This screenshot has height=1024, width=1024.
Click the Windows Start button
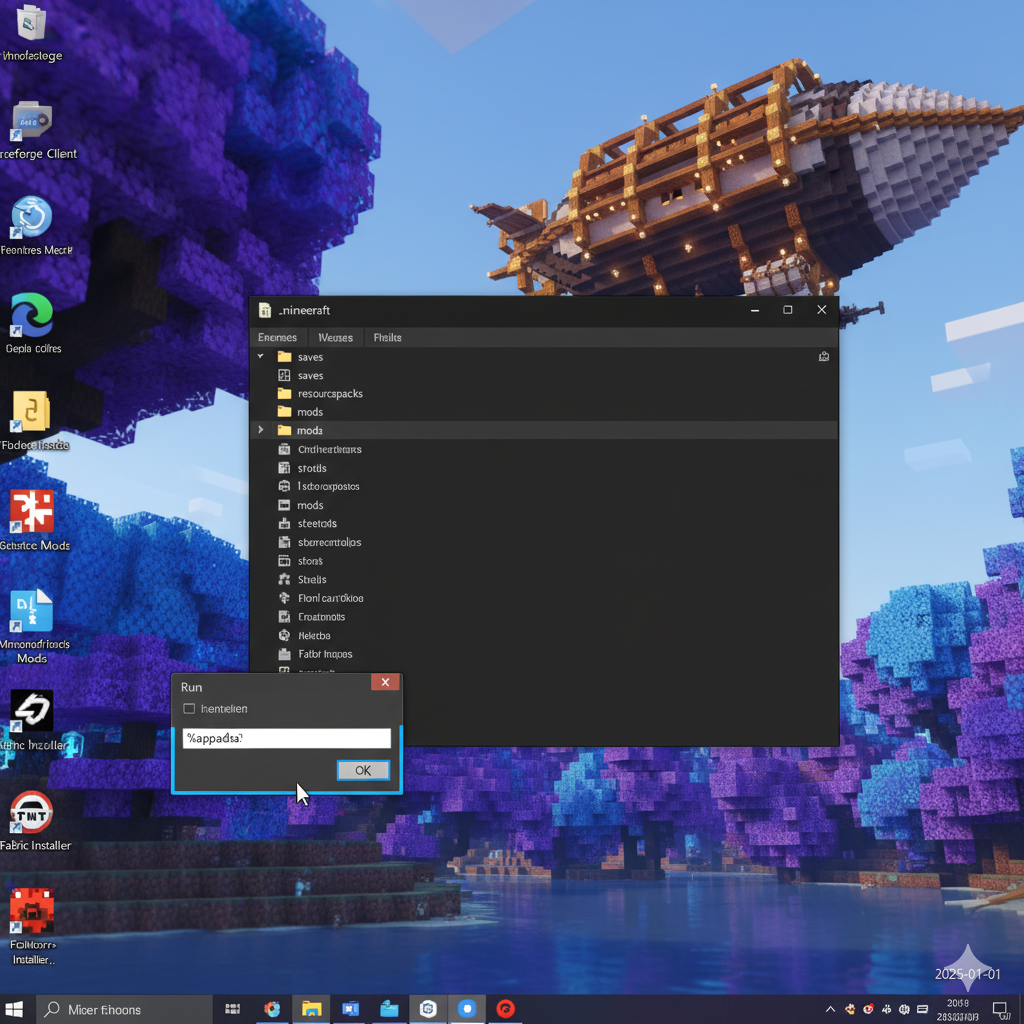(x=15, y=1009)
